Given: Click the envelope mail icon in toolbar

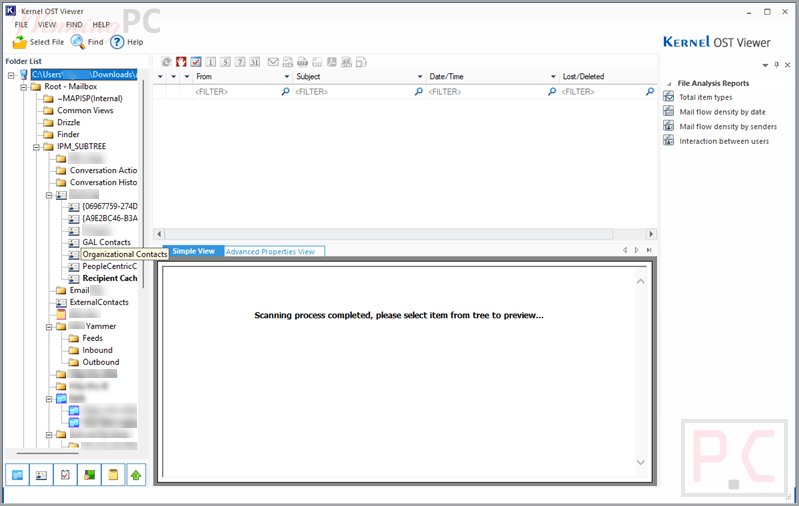Looking at the screenshot, I should [273, 62].
